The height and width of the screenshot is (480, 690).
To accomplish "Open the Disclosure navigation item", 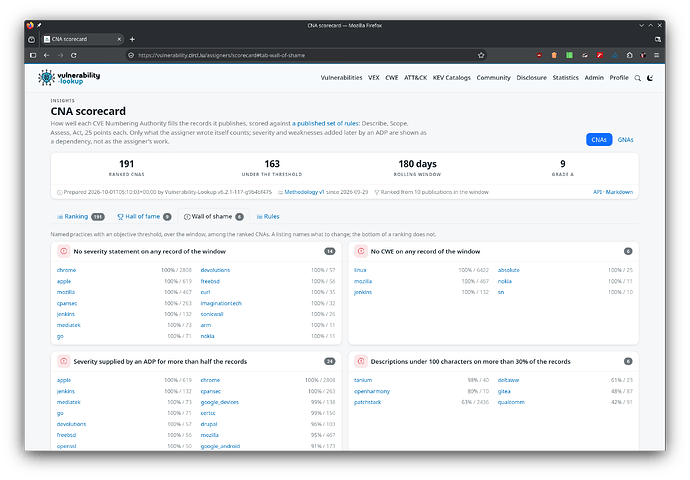I will (532, 77).
